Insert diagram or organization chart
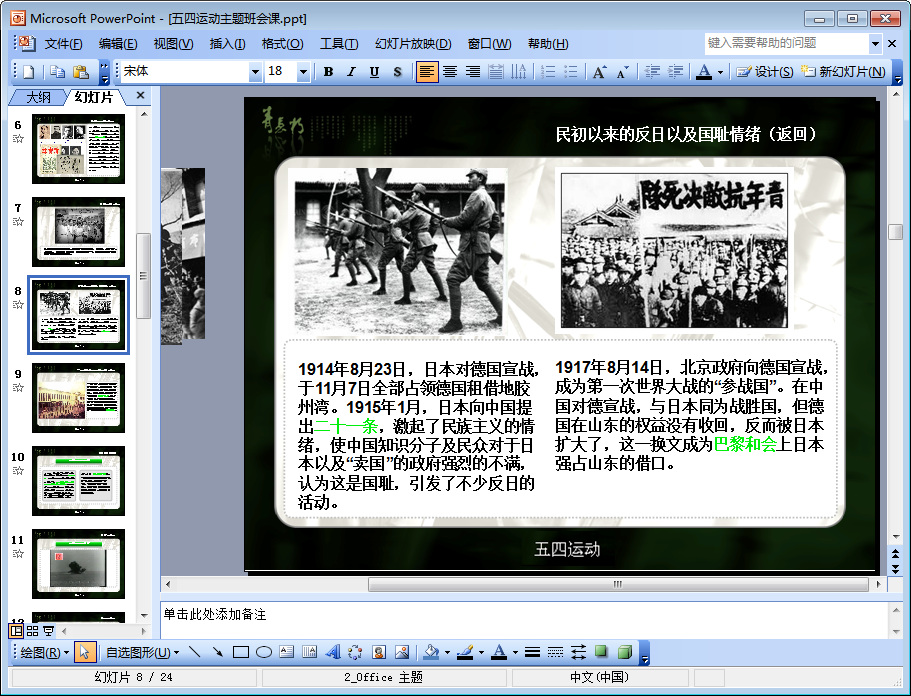 pyautogui.click(x=356, y=652)
